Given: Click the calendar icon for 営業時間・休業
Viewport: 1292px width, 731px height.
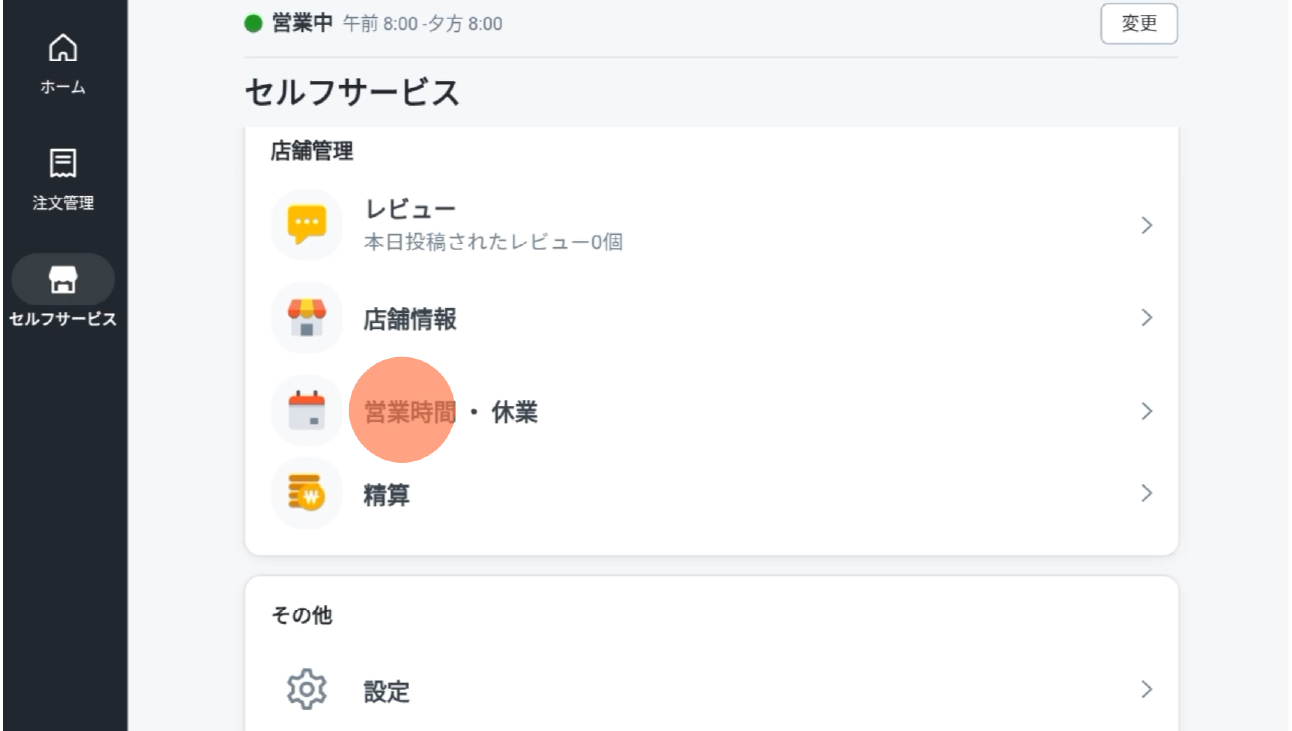Looking at the screenshot, I should click(x=307, y=410).
